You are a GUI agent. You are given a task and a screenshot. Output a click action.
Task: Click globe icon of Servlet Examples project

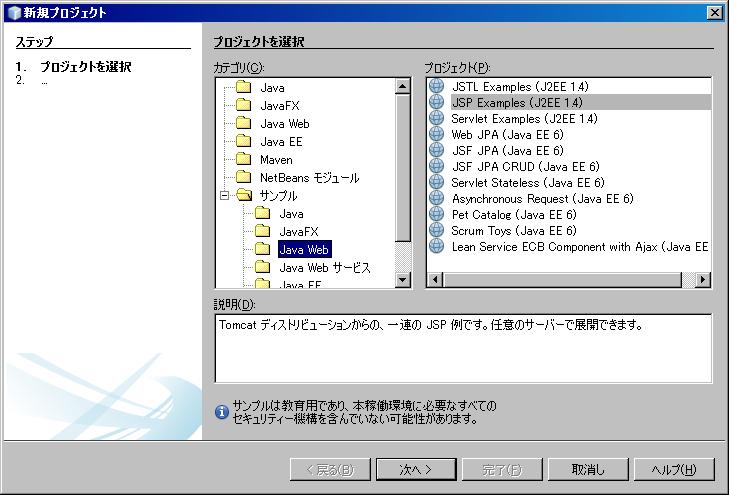click(x=437, y=118)
